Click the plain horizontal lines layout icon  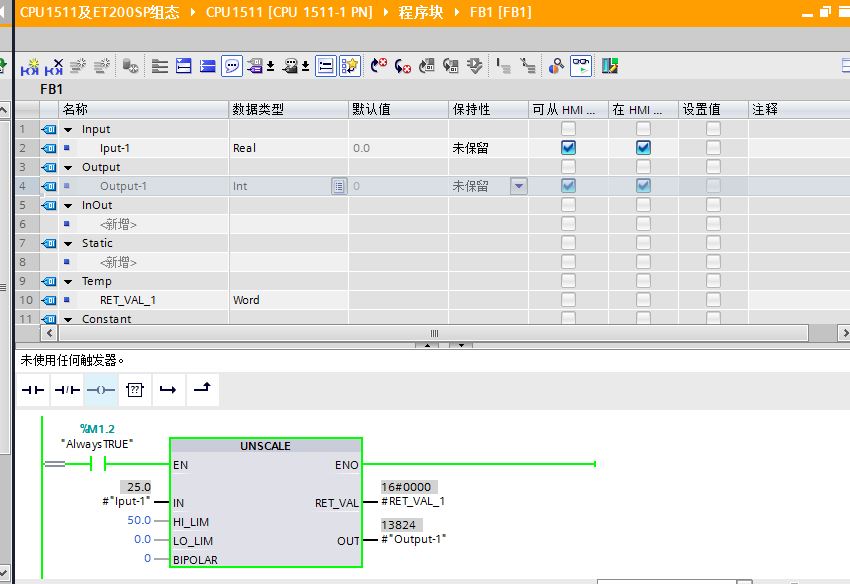(x=159, y=66)
